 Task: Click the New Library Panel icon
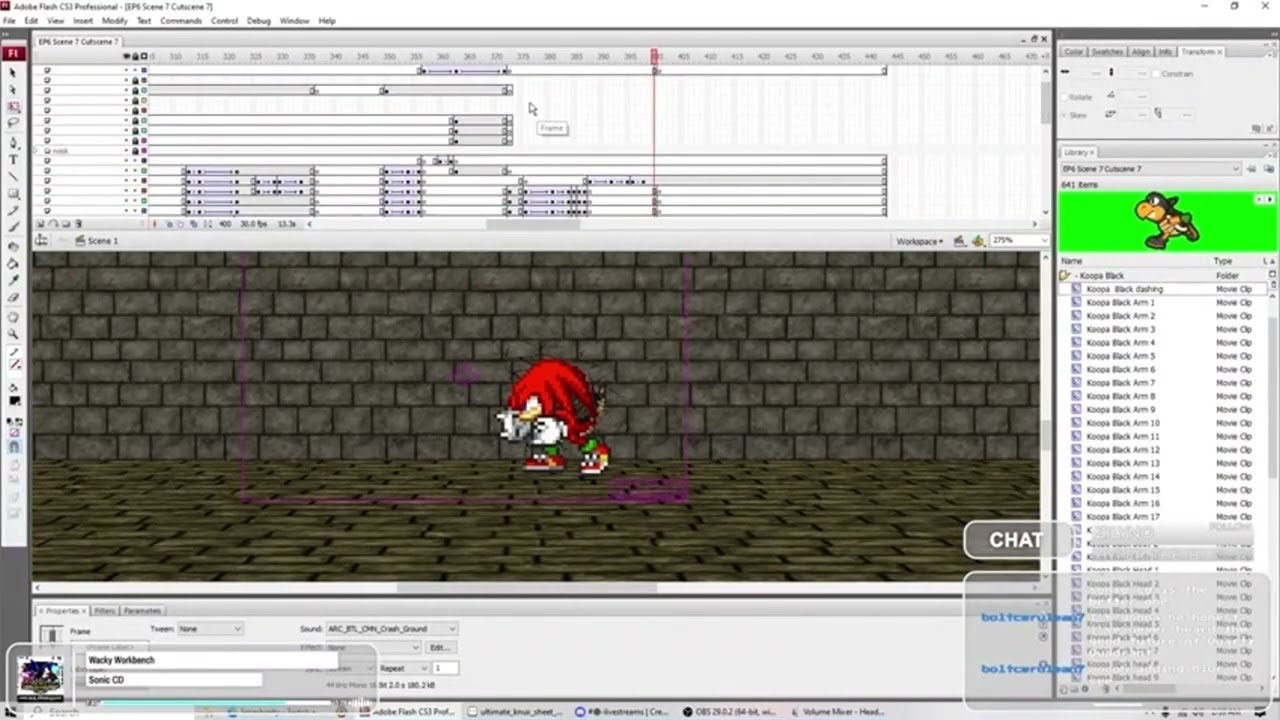(x=1269, y=168)
